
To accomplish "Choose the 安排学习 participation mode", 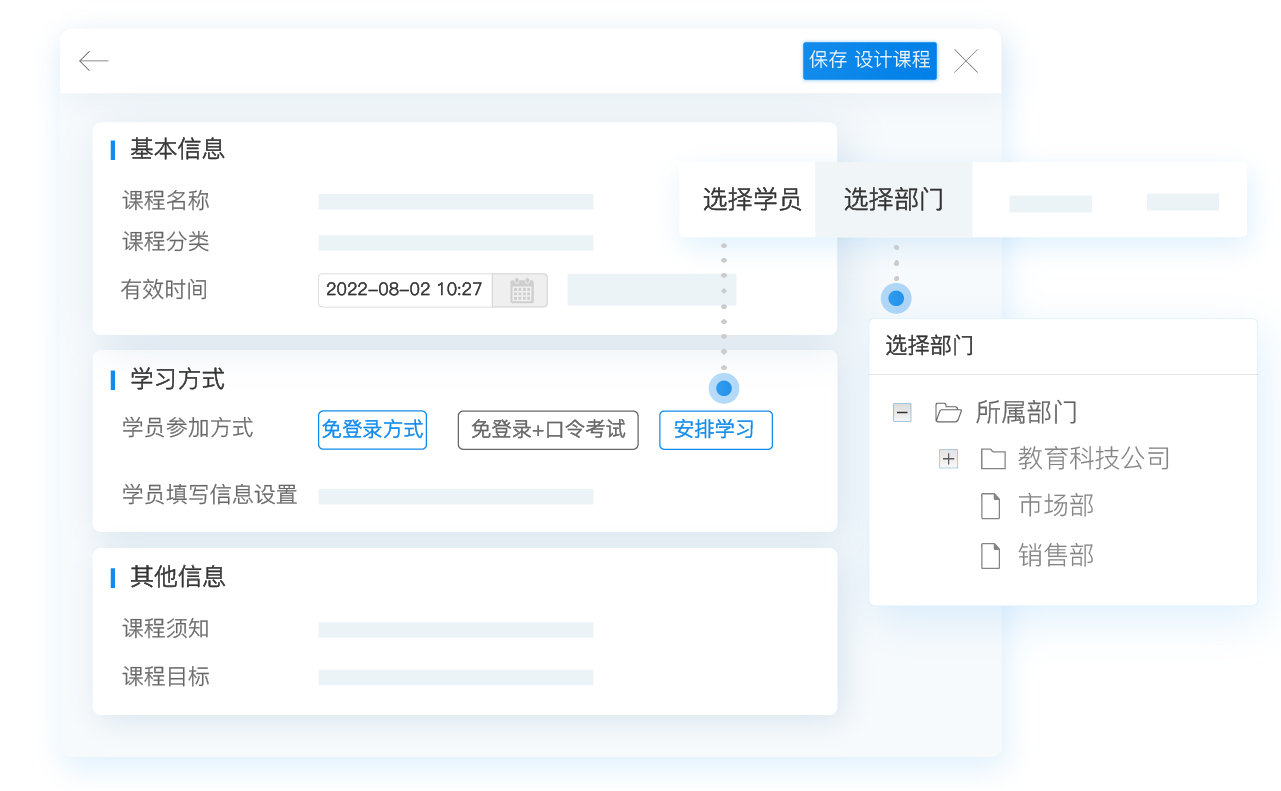I will (715, 430).
